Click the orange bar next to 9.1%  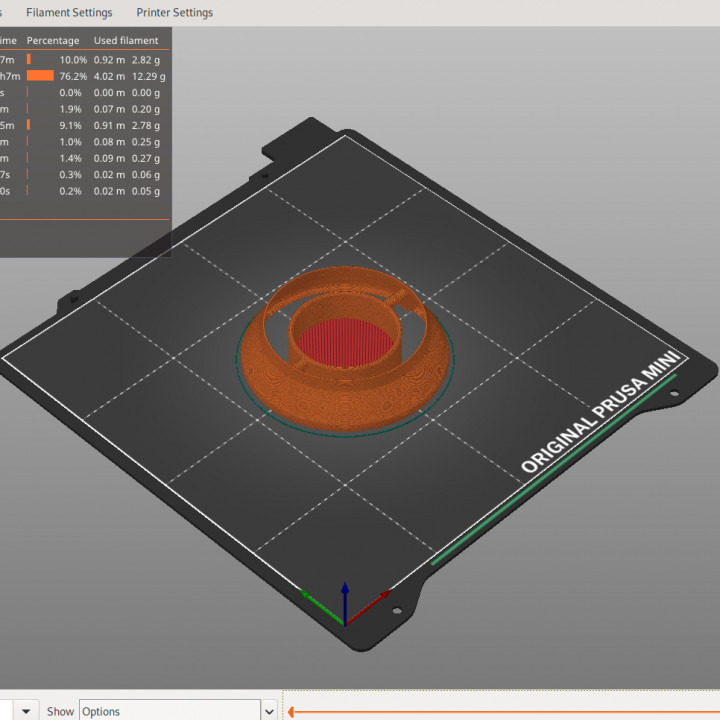(x=28, y=125)
